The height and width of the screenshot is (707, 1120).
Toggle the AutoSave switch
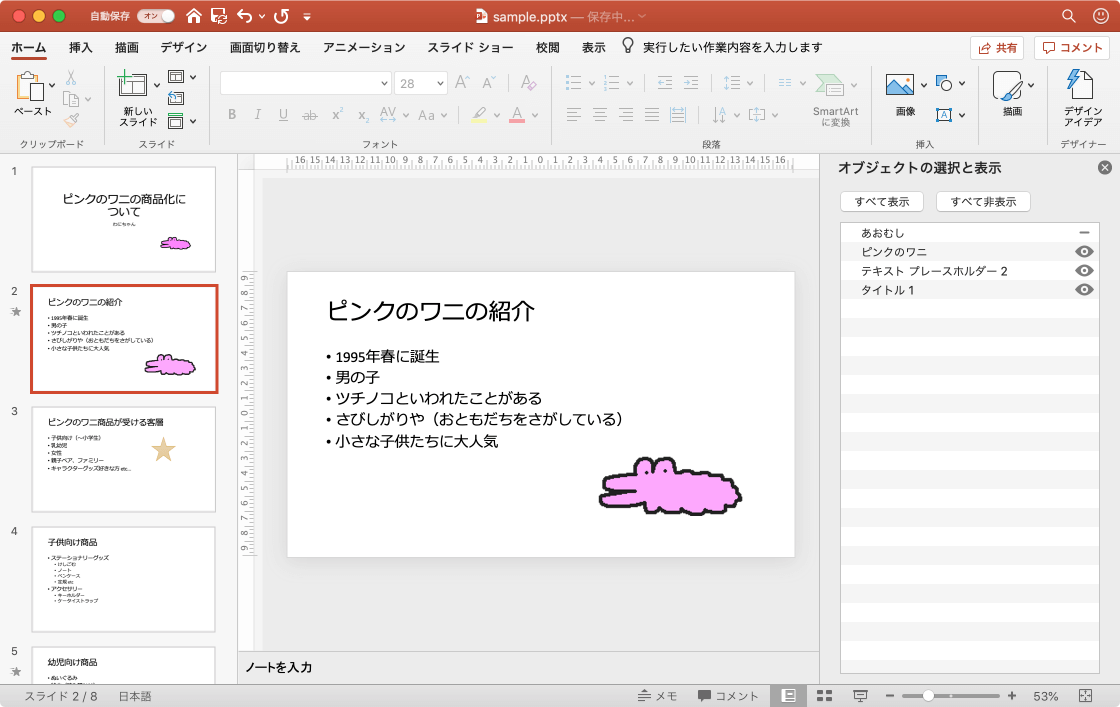[155, 16]
